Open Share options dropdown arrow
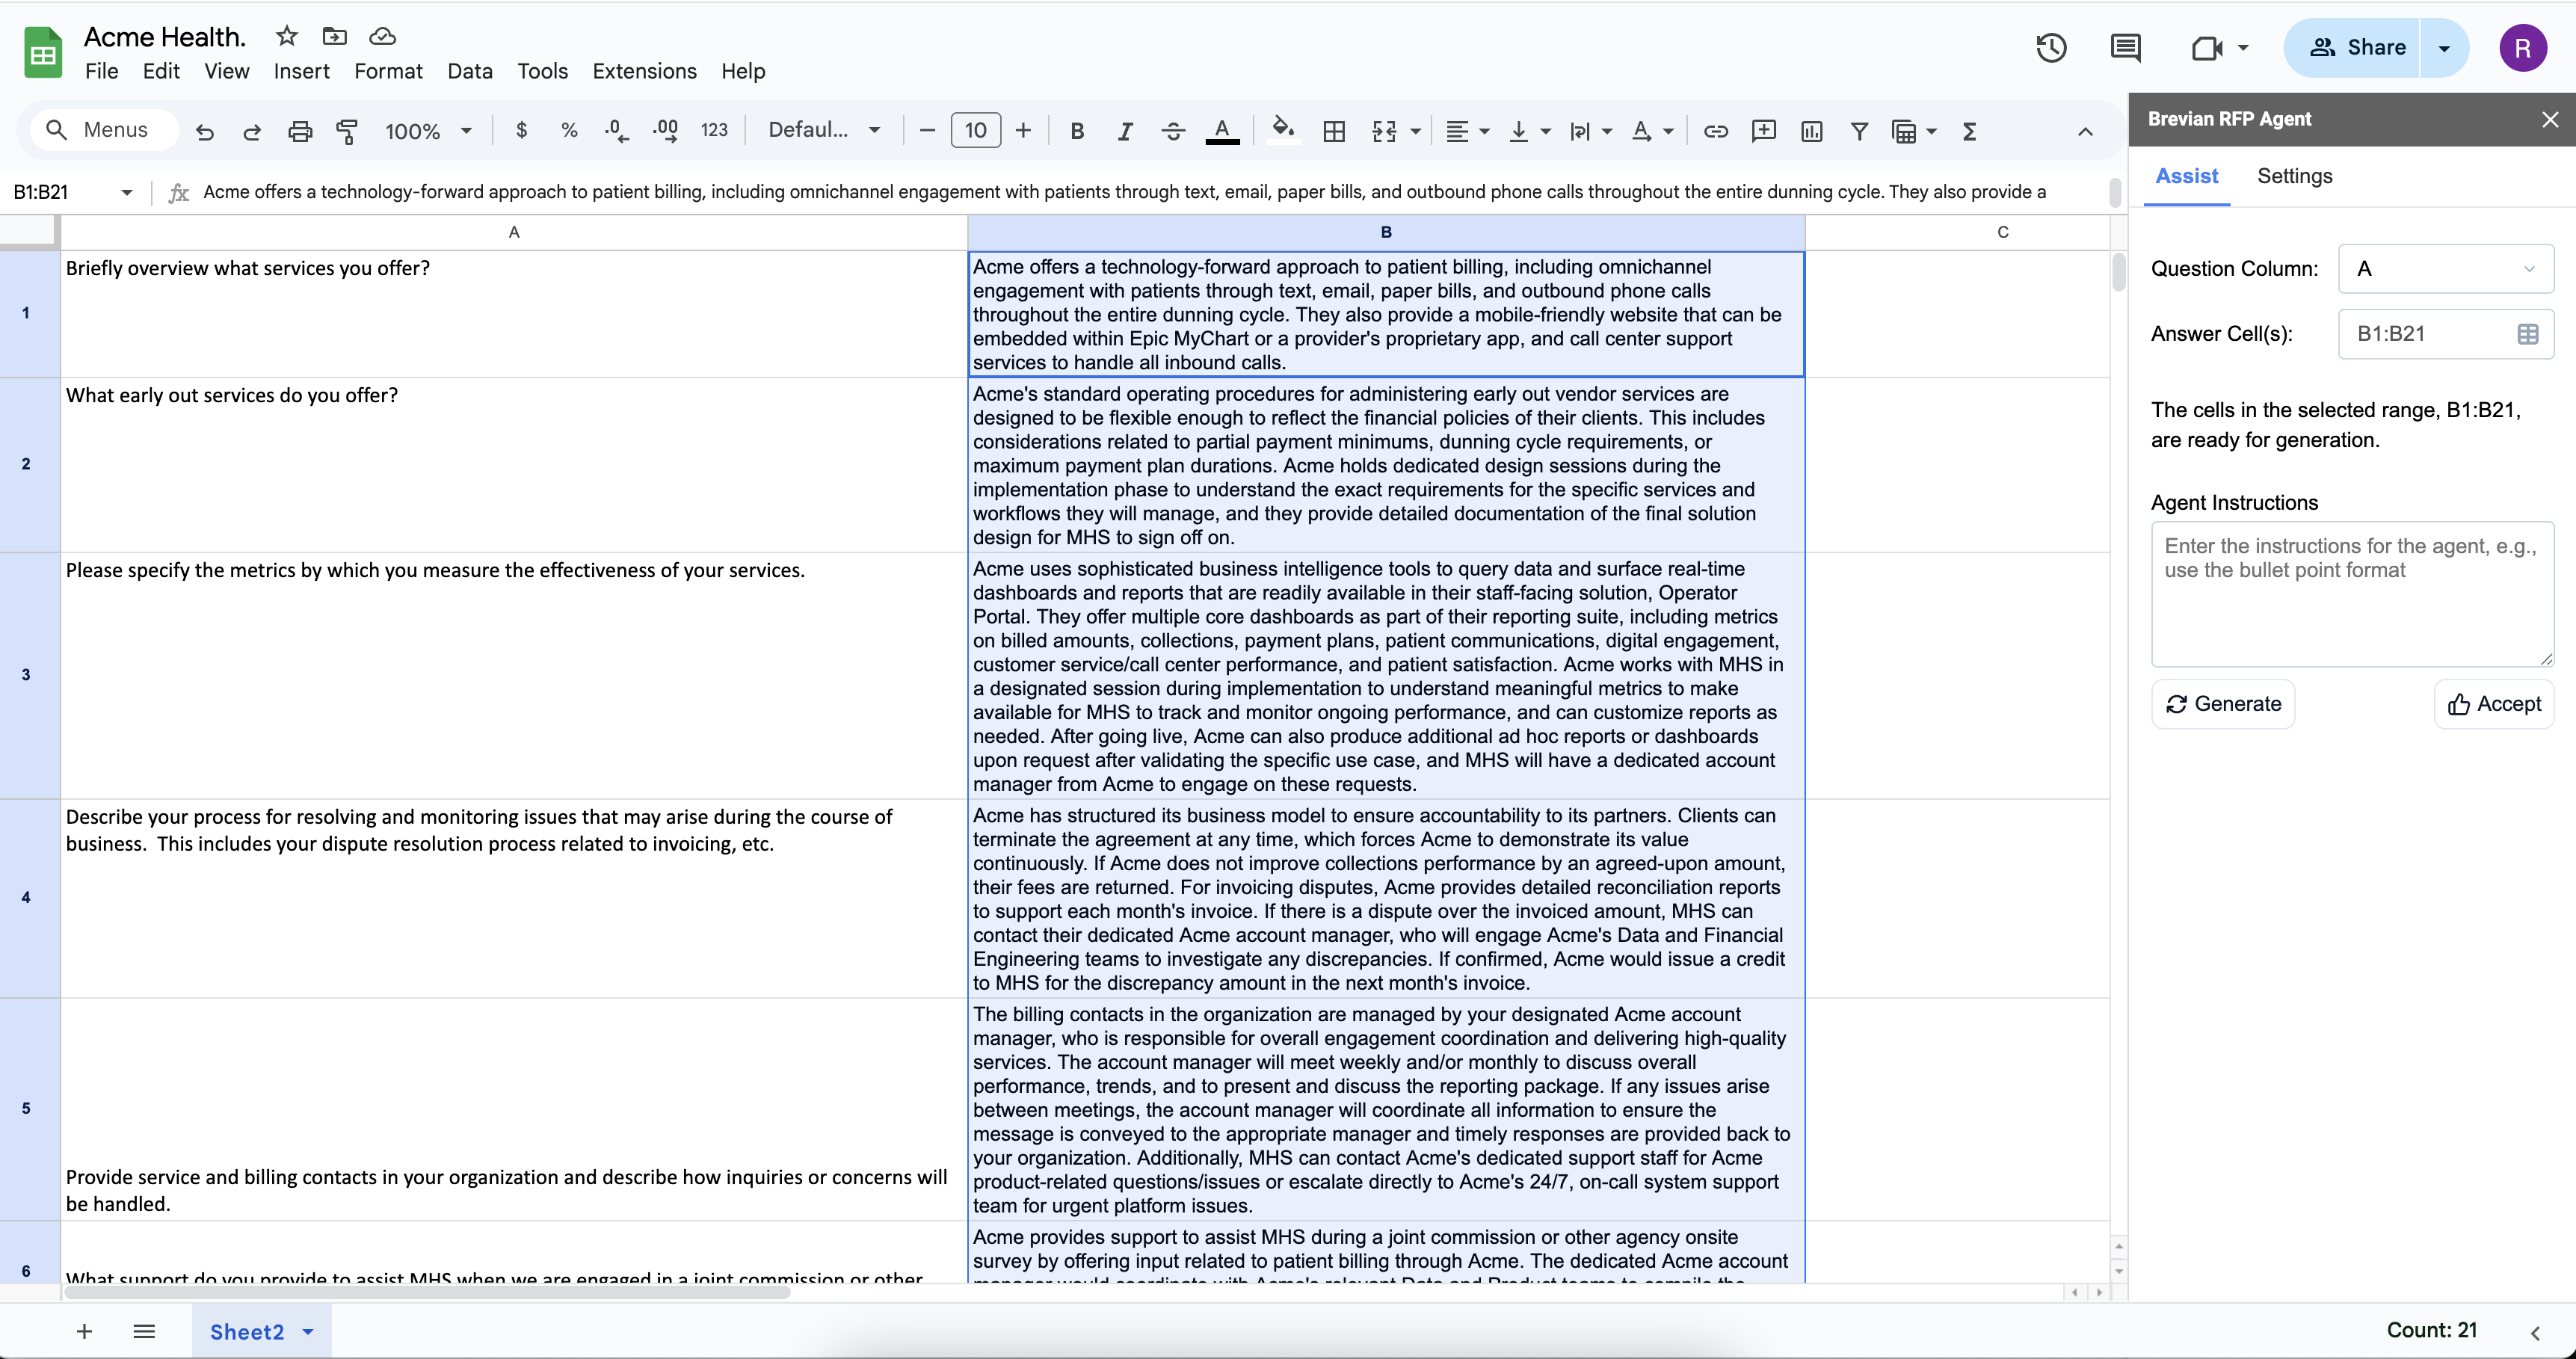The image size is (2576, 1359). 2444,47
